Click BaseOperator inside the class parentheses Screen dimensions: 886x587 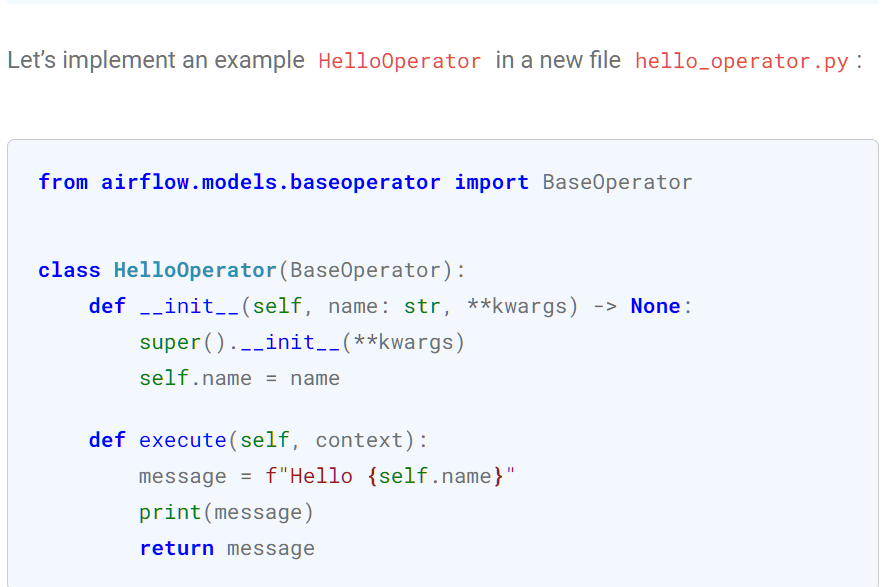coord(365,270)
